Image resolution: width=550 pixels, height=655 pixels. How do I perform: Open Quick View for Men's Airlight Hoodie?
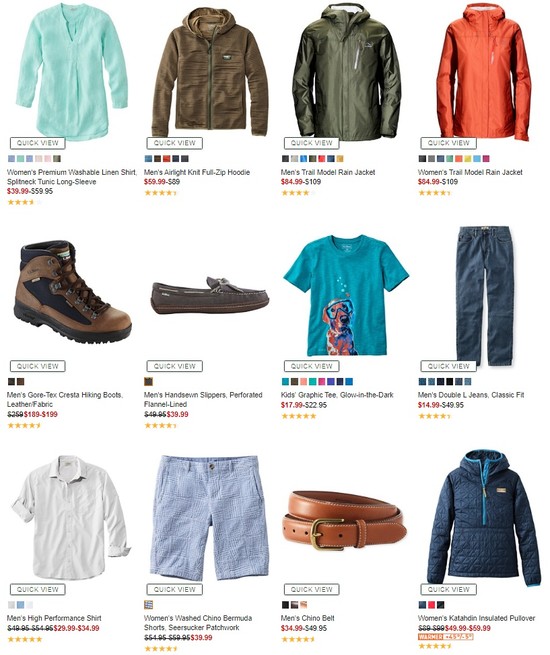[175, 143]
